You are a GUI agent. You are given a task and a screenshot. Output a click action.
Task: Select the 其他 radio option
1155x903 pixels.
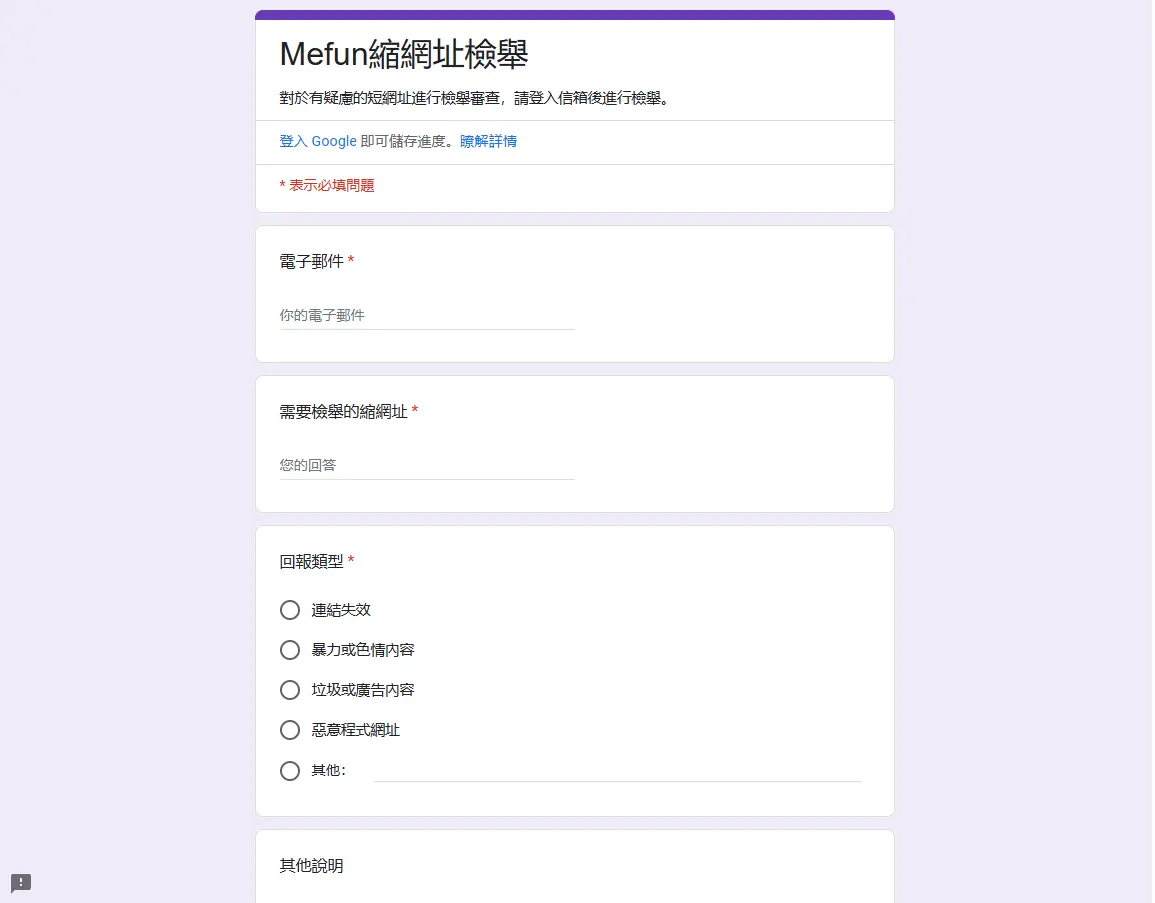[289, 770]
